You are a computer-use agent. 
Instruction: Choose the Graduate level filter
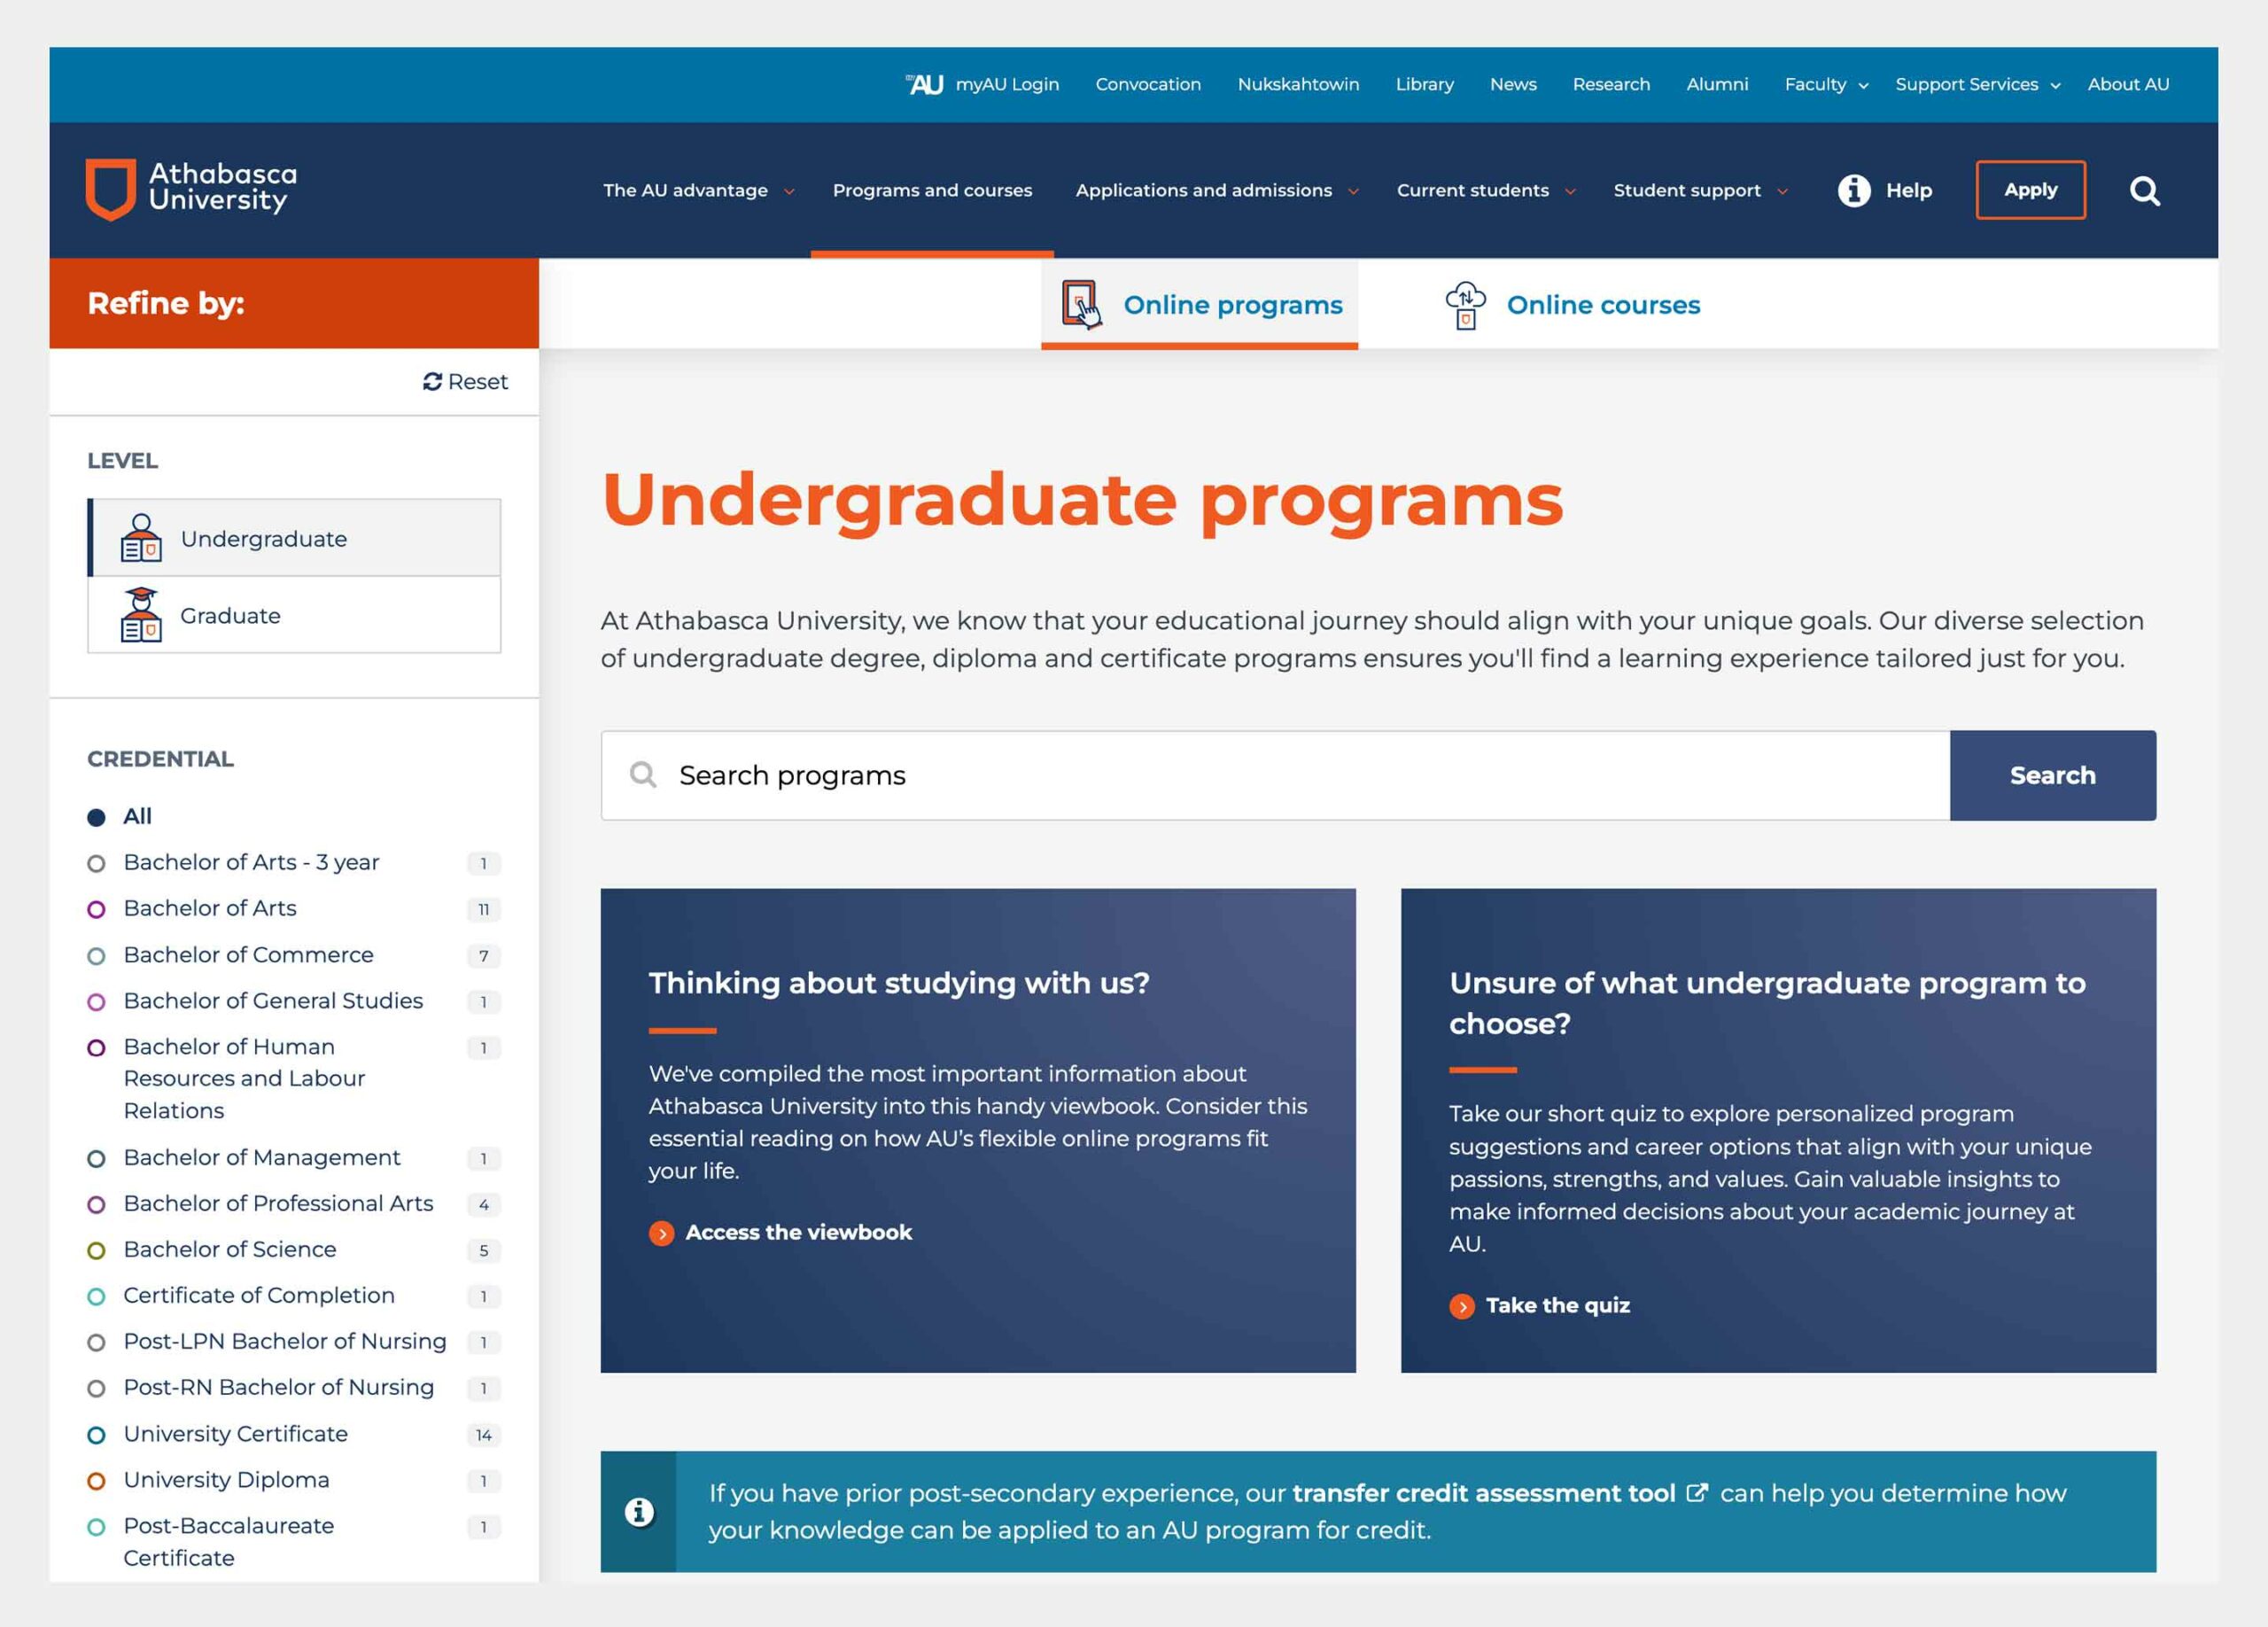point(294,615)
